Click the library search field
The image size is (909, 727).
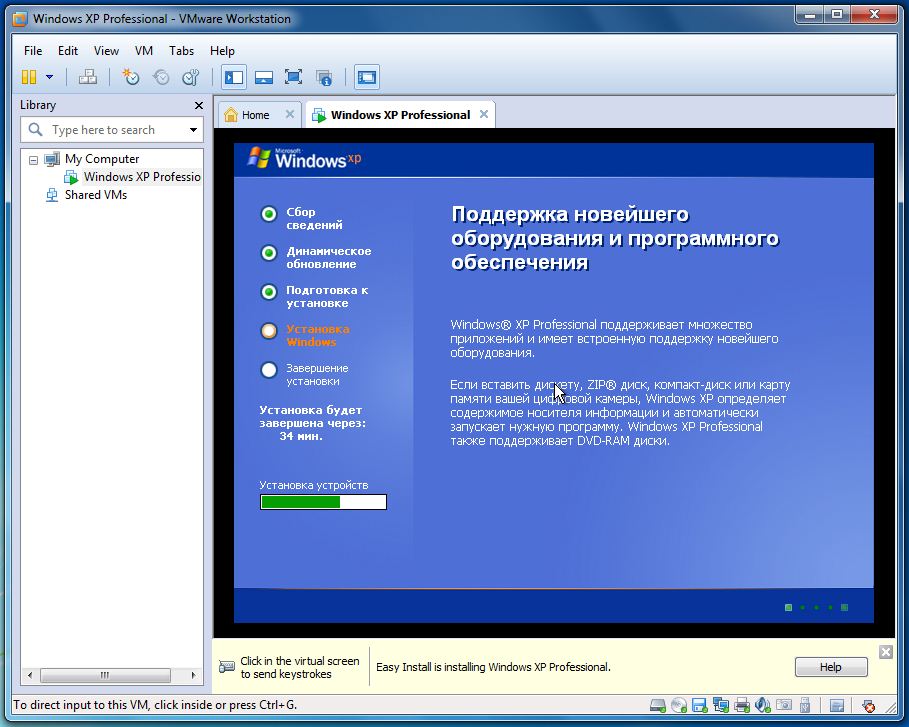coord(111,130)
